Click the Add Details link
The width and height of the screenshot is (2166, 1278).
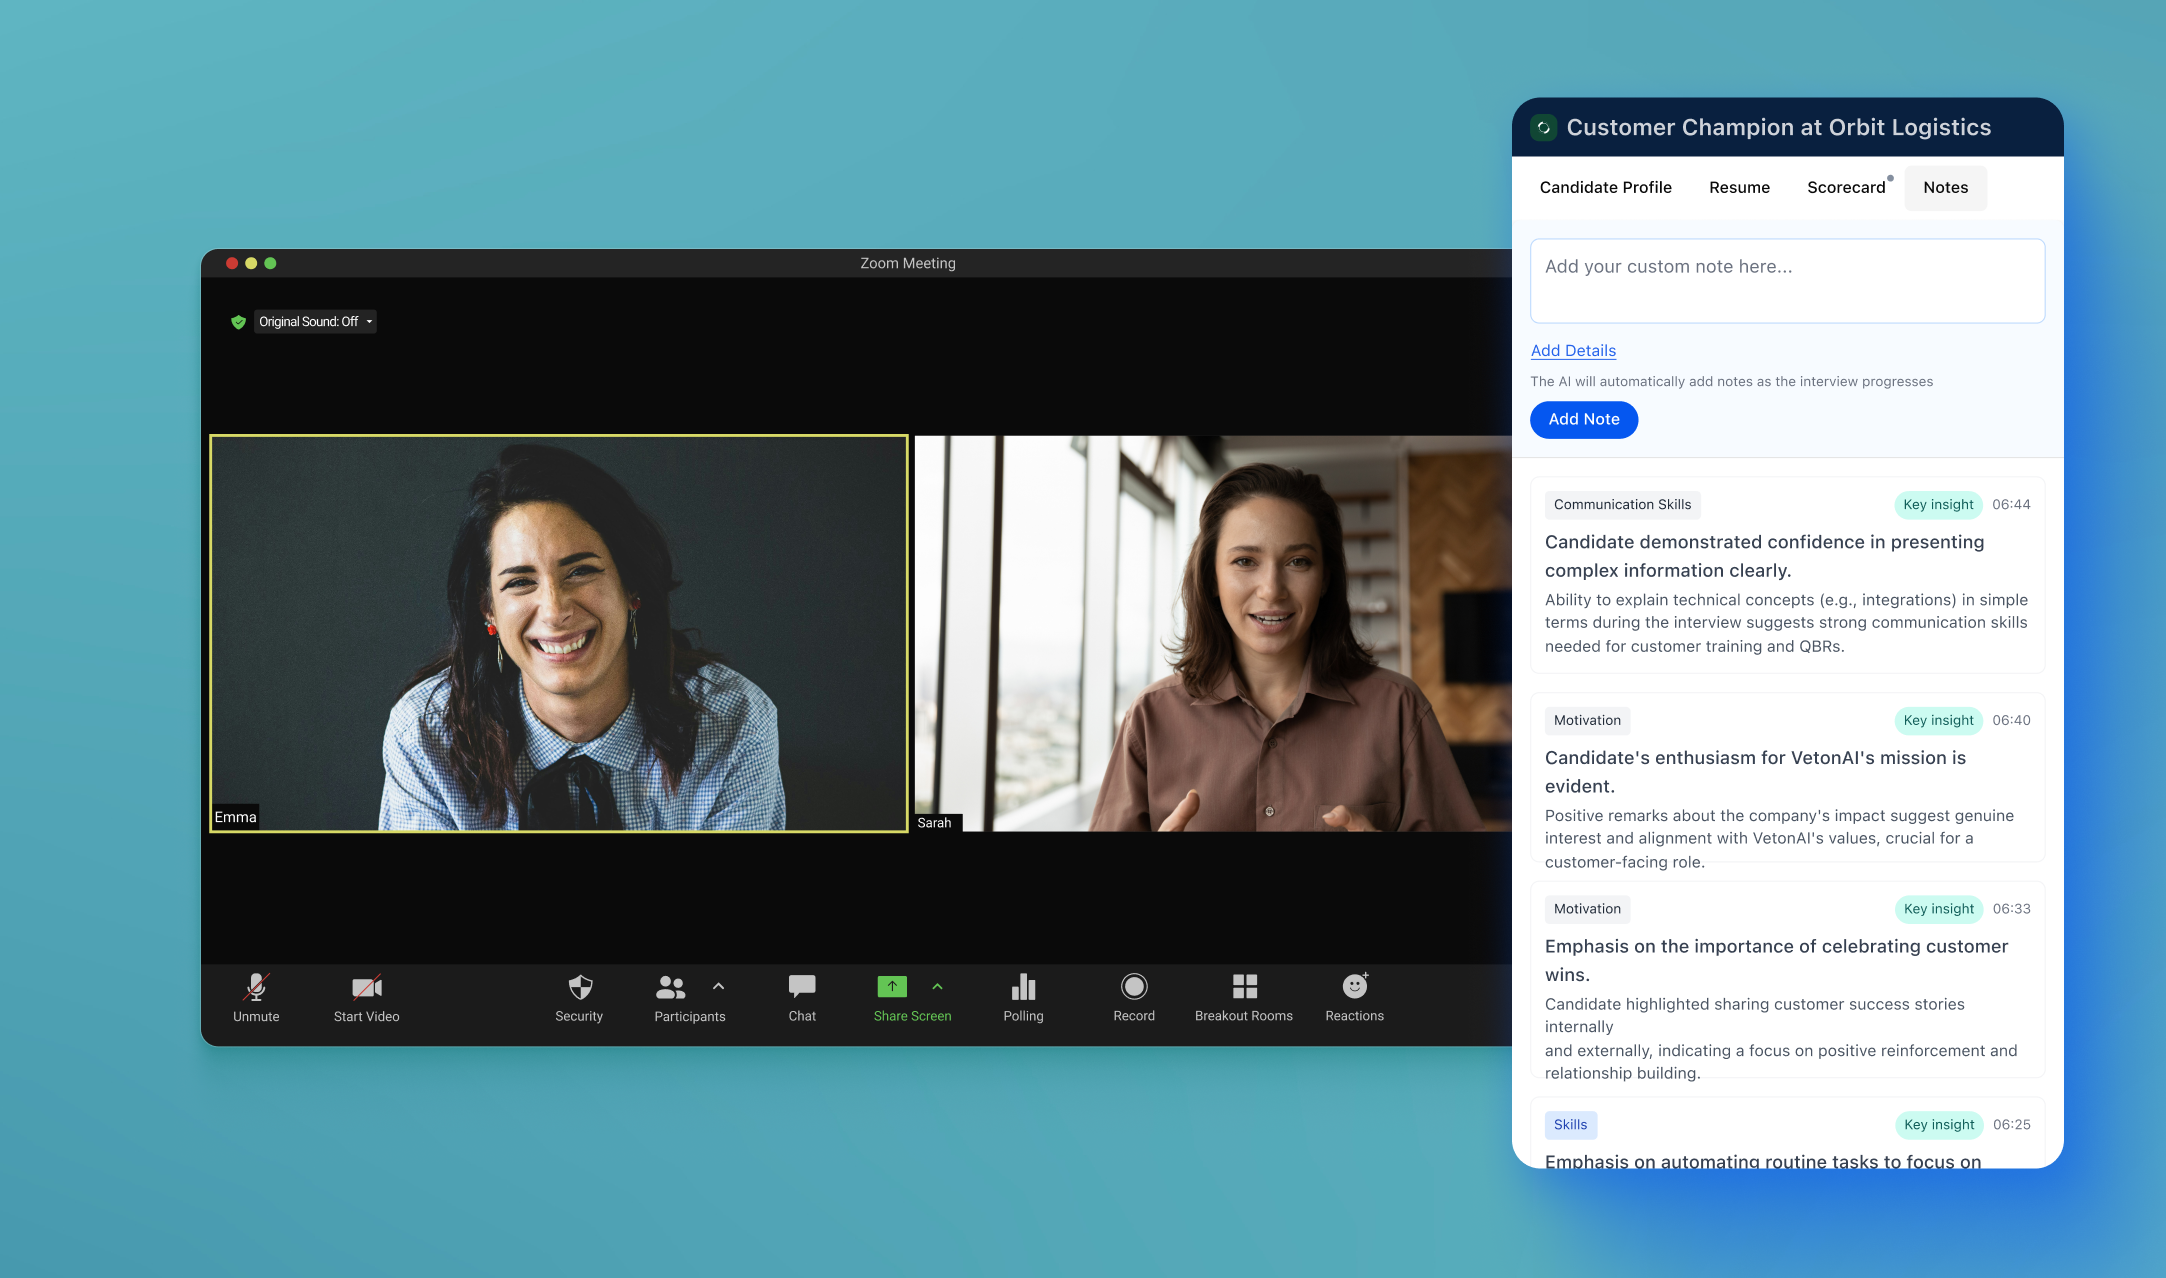(x=1573, y=351)
